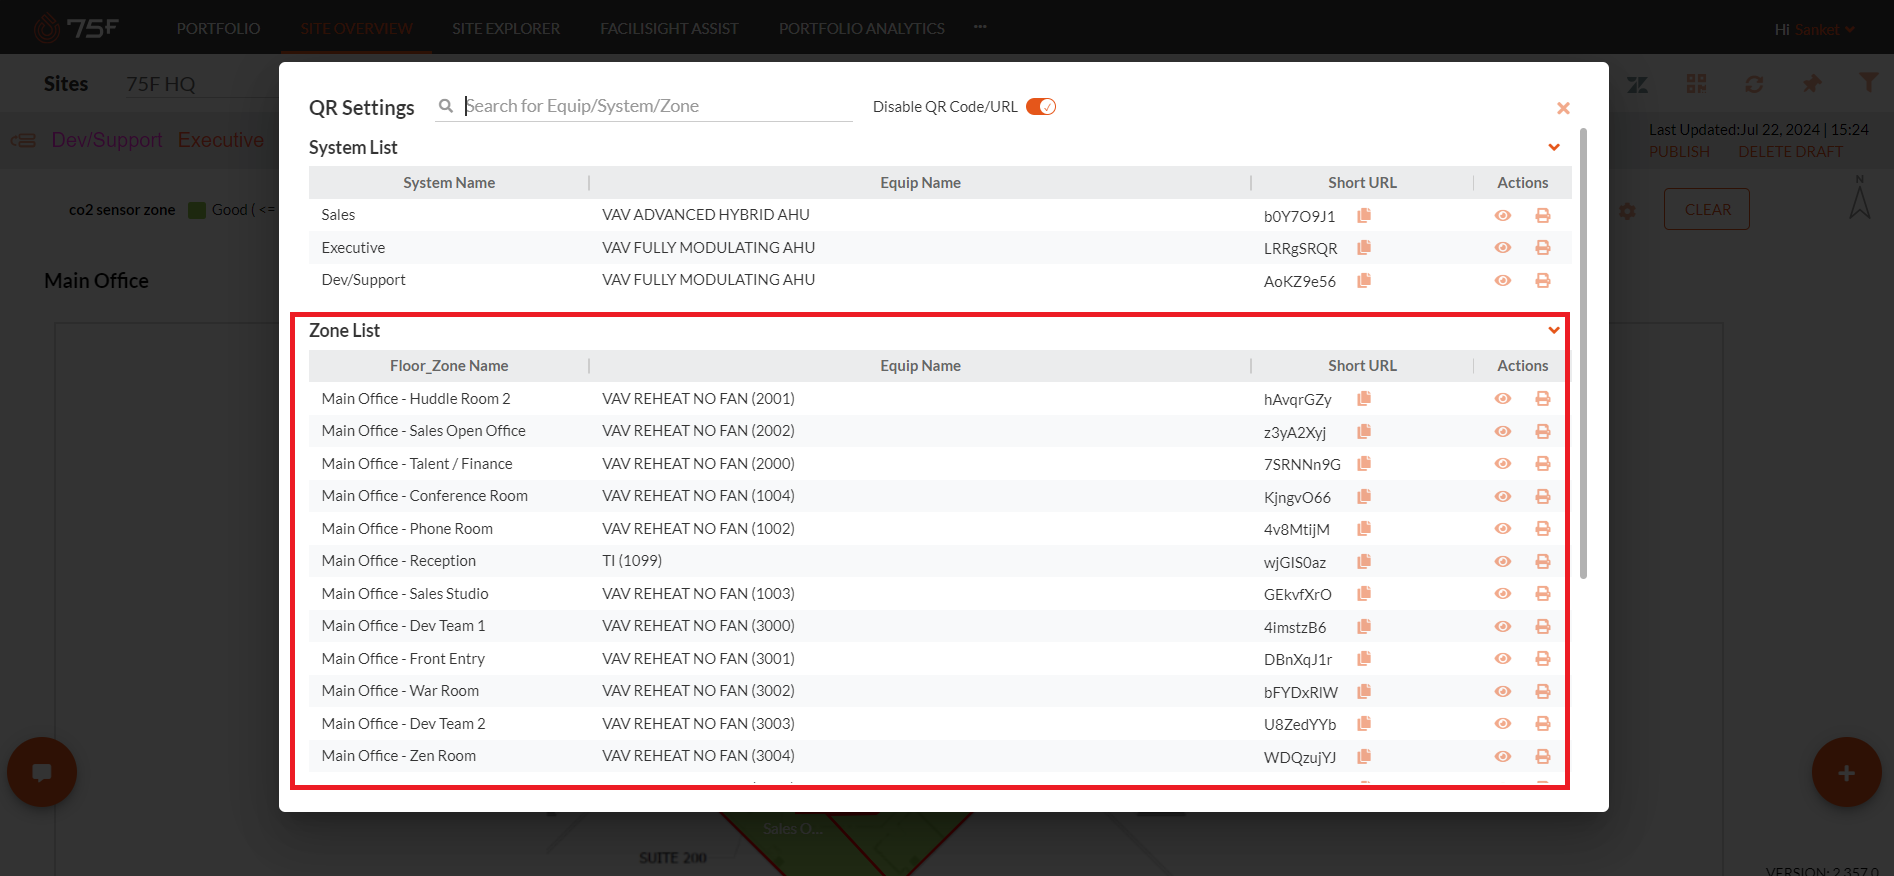Print QR code for Zen Room

tap(1543, 756)
